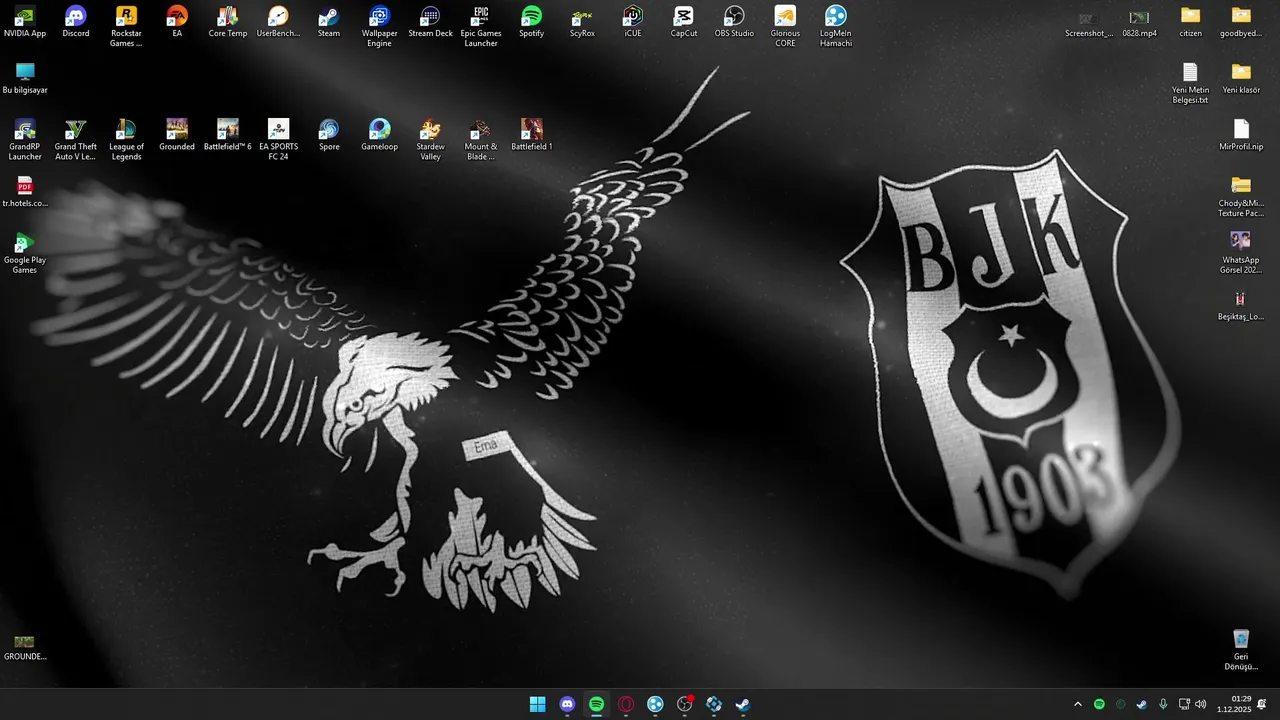Select the Core Temp desktop icon
Screen dimensions: 1280x720
228,22
